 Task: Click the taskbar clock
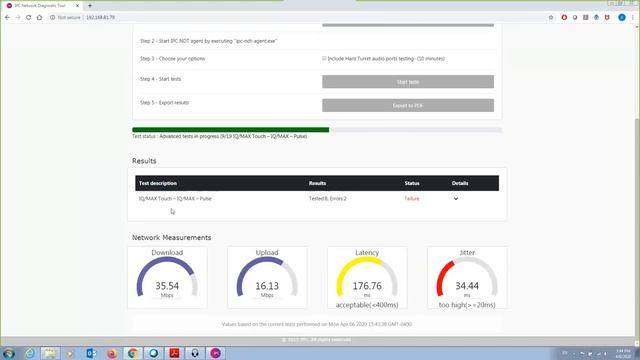(623, 353)
